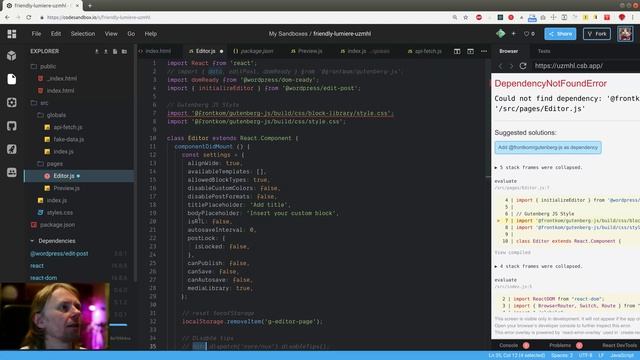Toggle the preview window layout icon
This screenshot has height=360, width=640.
point(471,51)
